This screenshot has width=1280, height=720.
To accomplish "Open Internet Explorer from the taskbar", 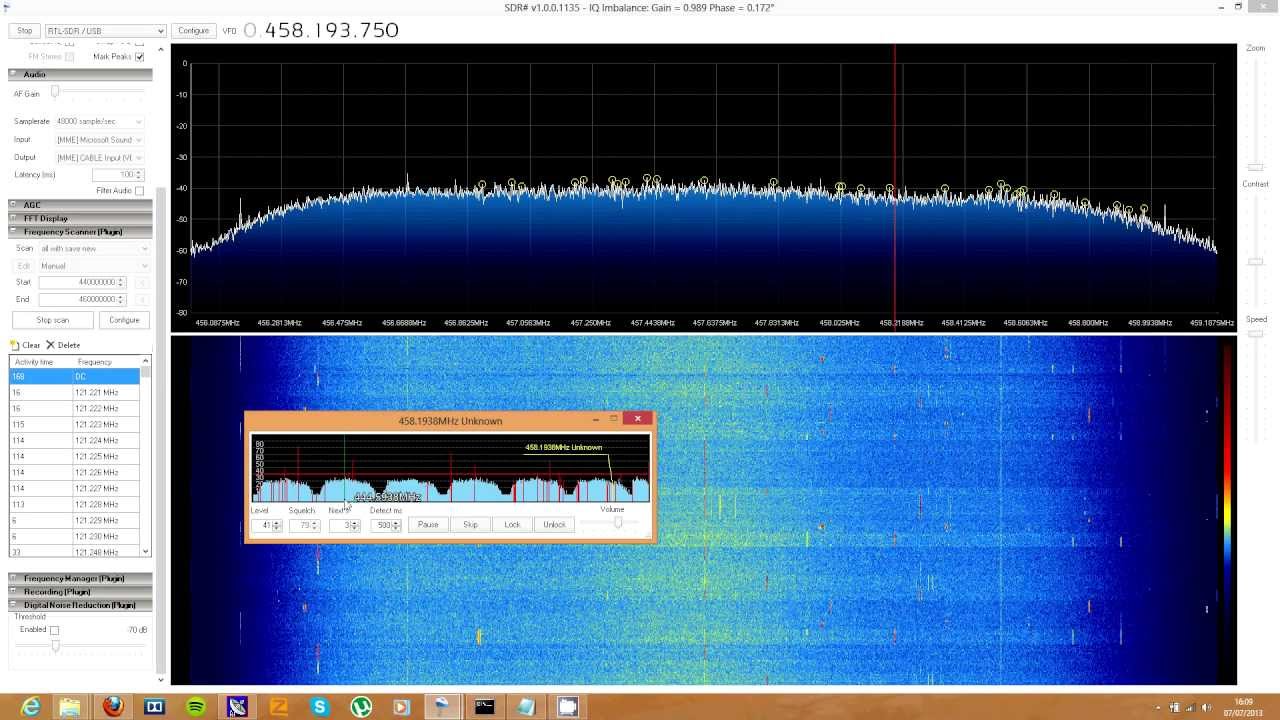I will (30, 707).
